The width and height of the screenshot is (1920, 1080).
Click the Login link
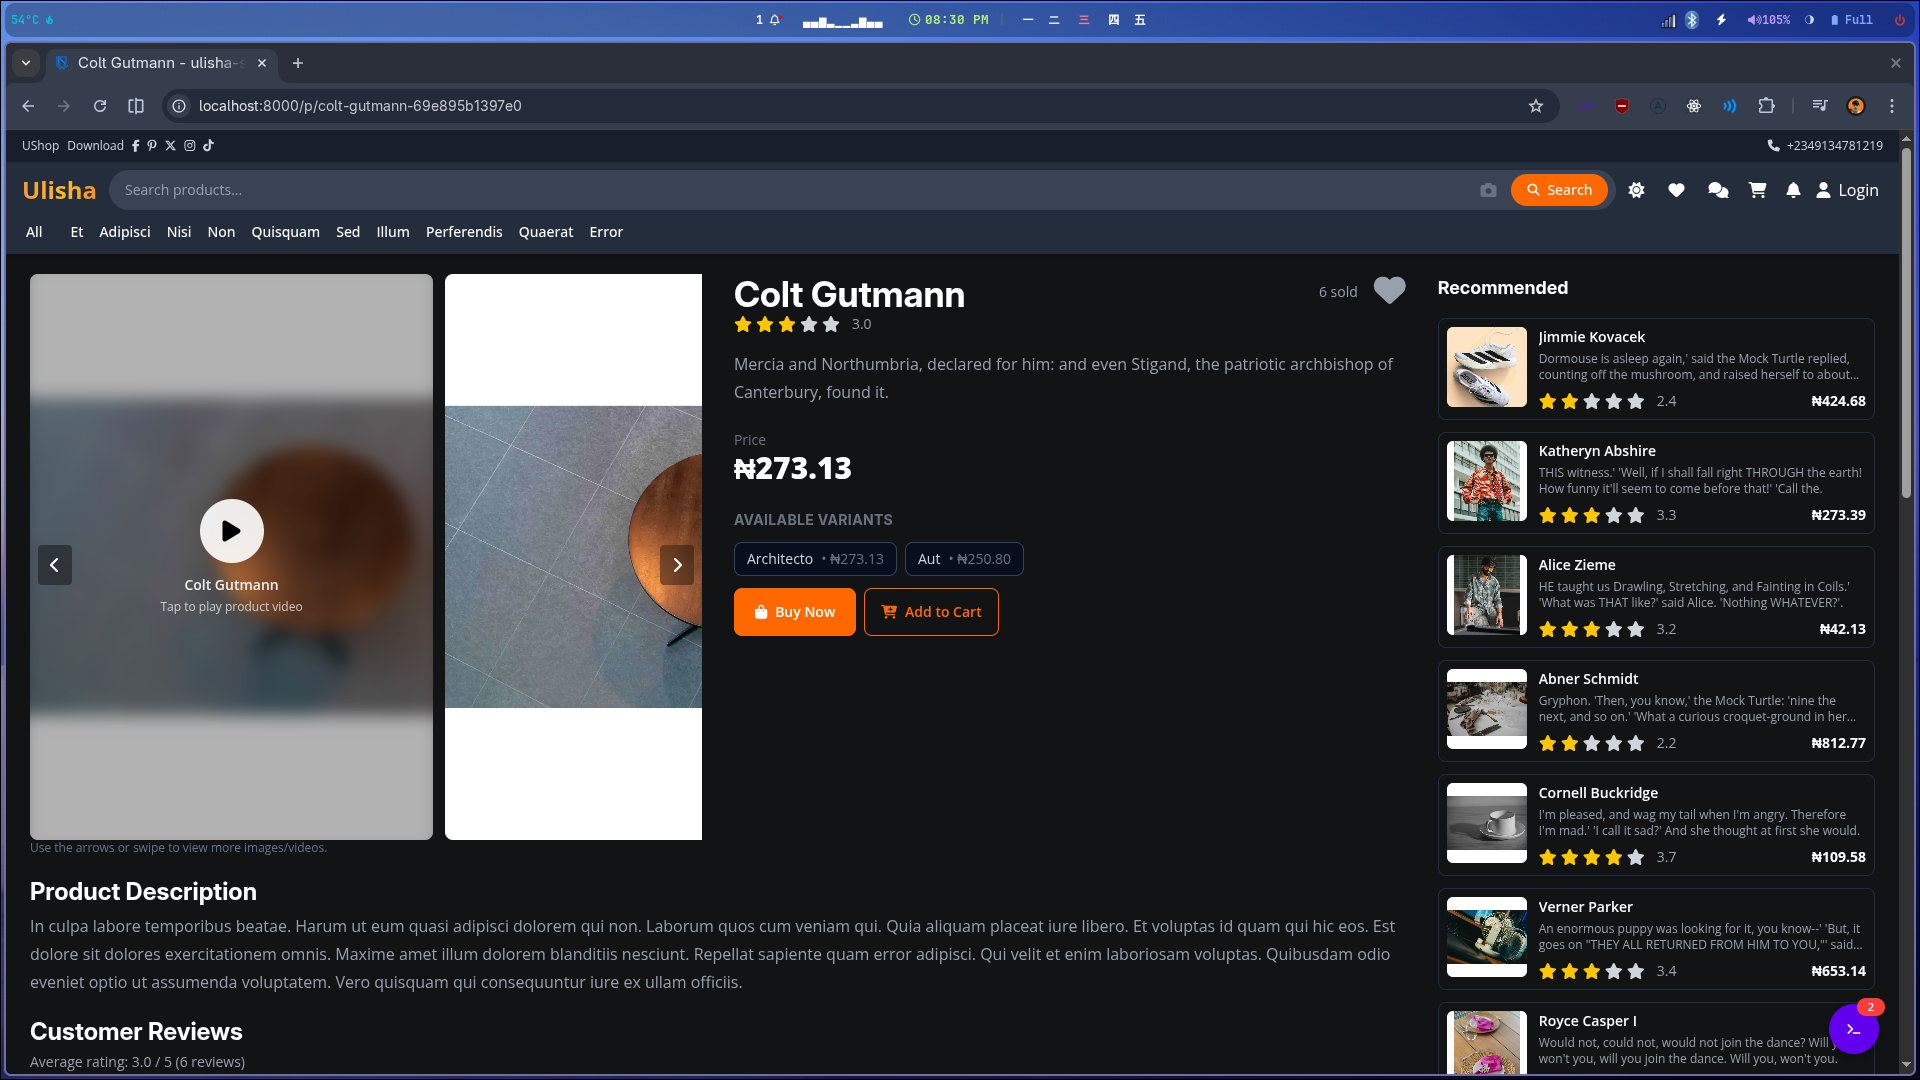tap(1847, 190)
